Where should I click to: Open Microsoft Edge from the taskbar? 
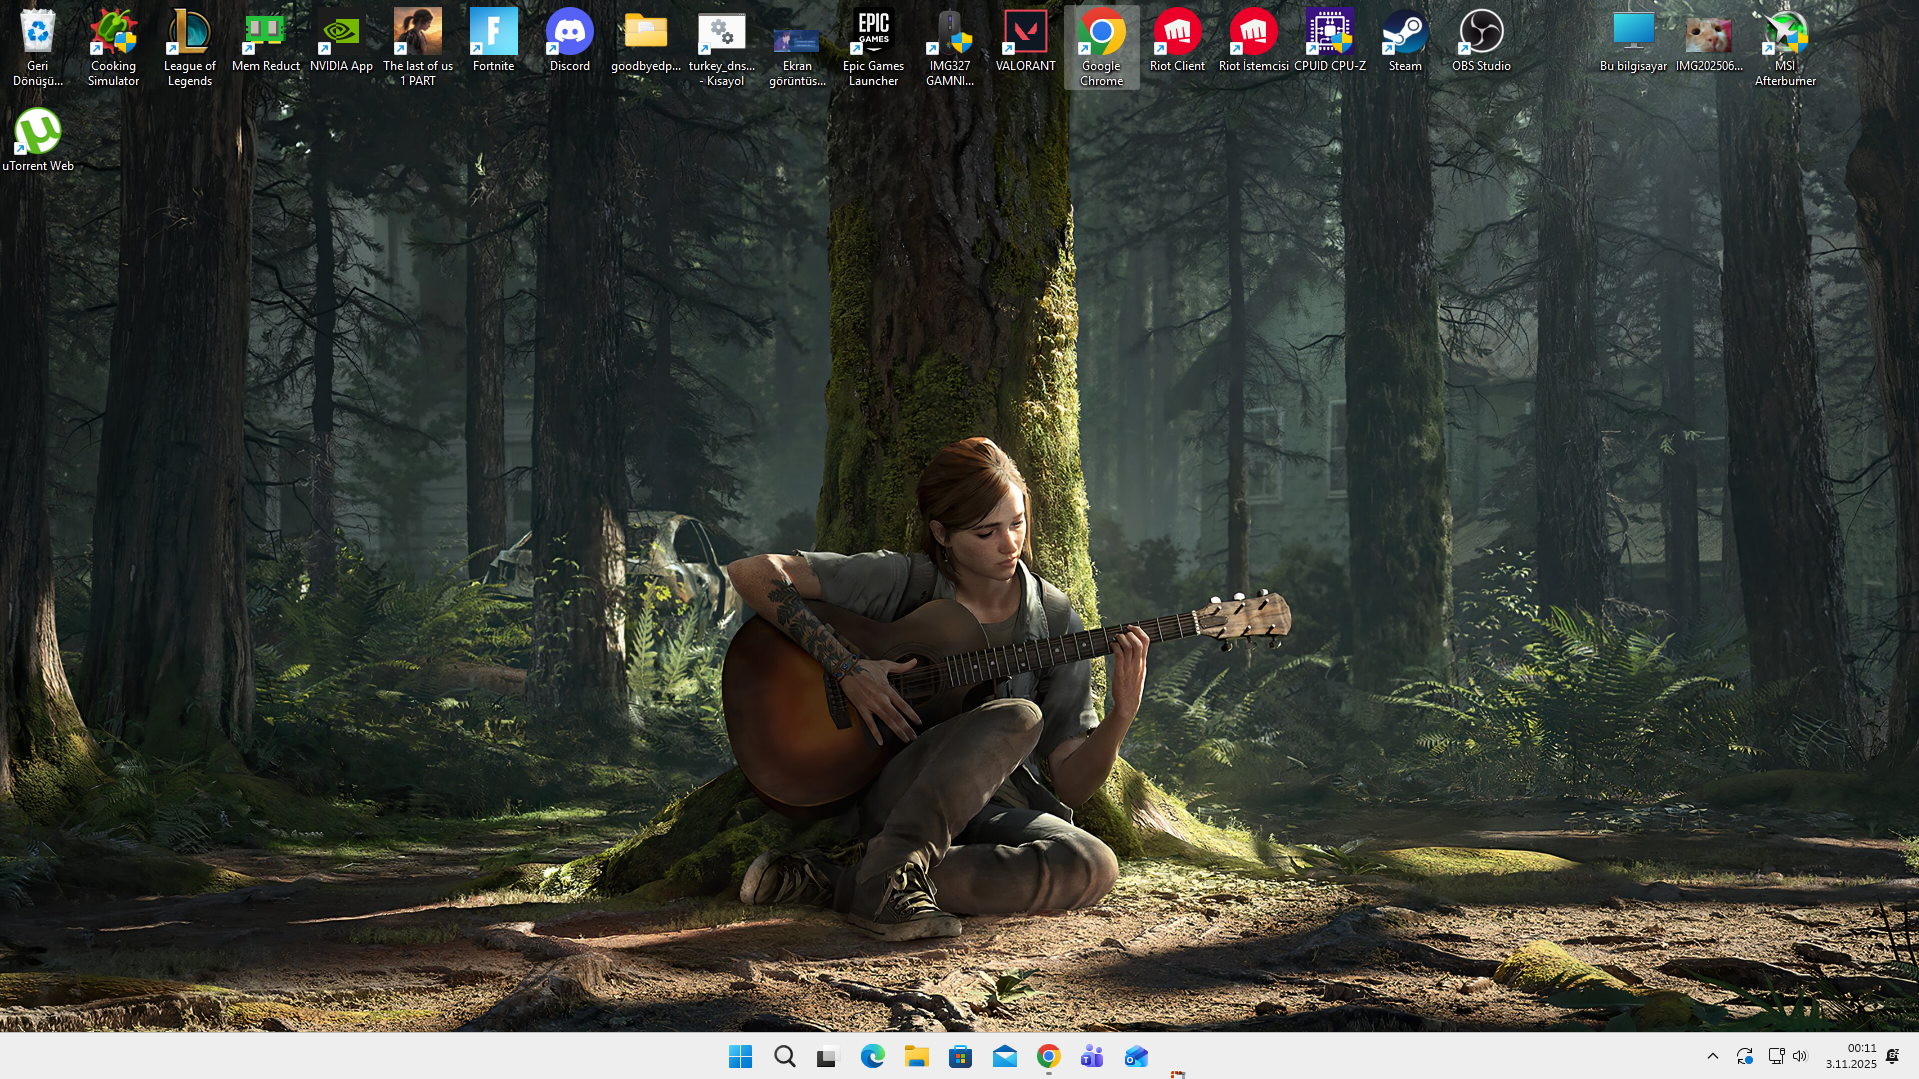click(872, 1056)
